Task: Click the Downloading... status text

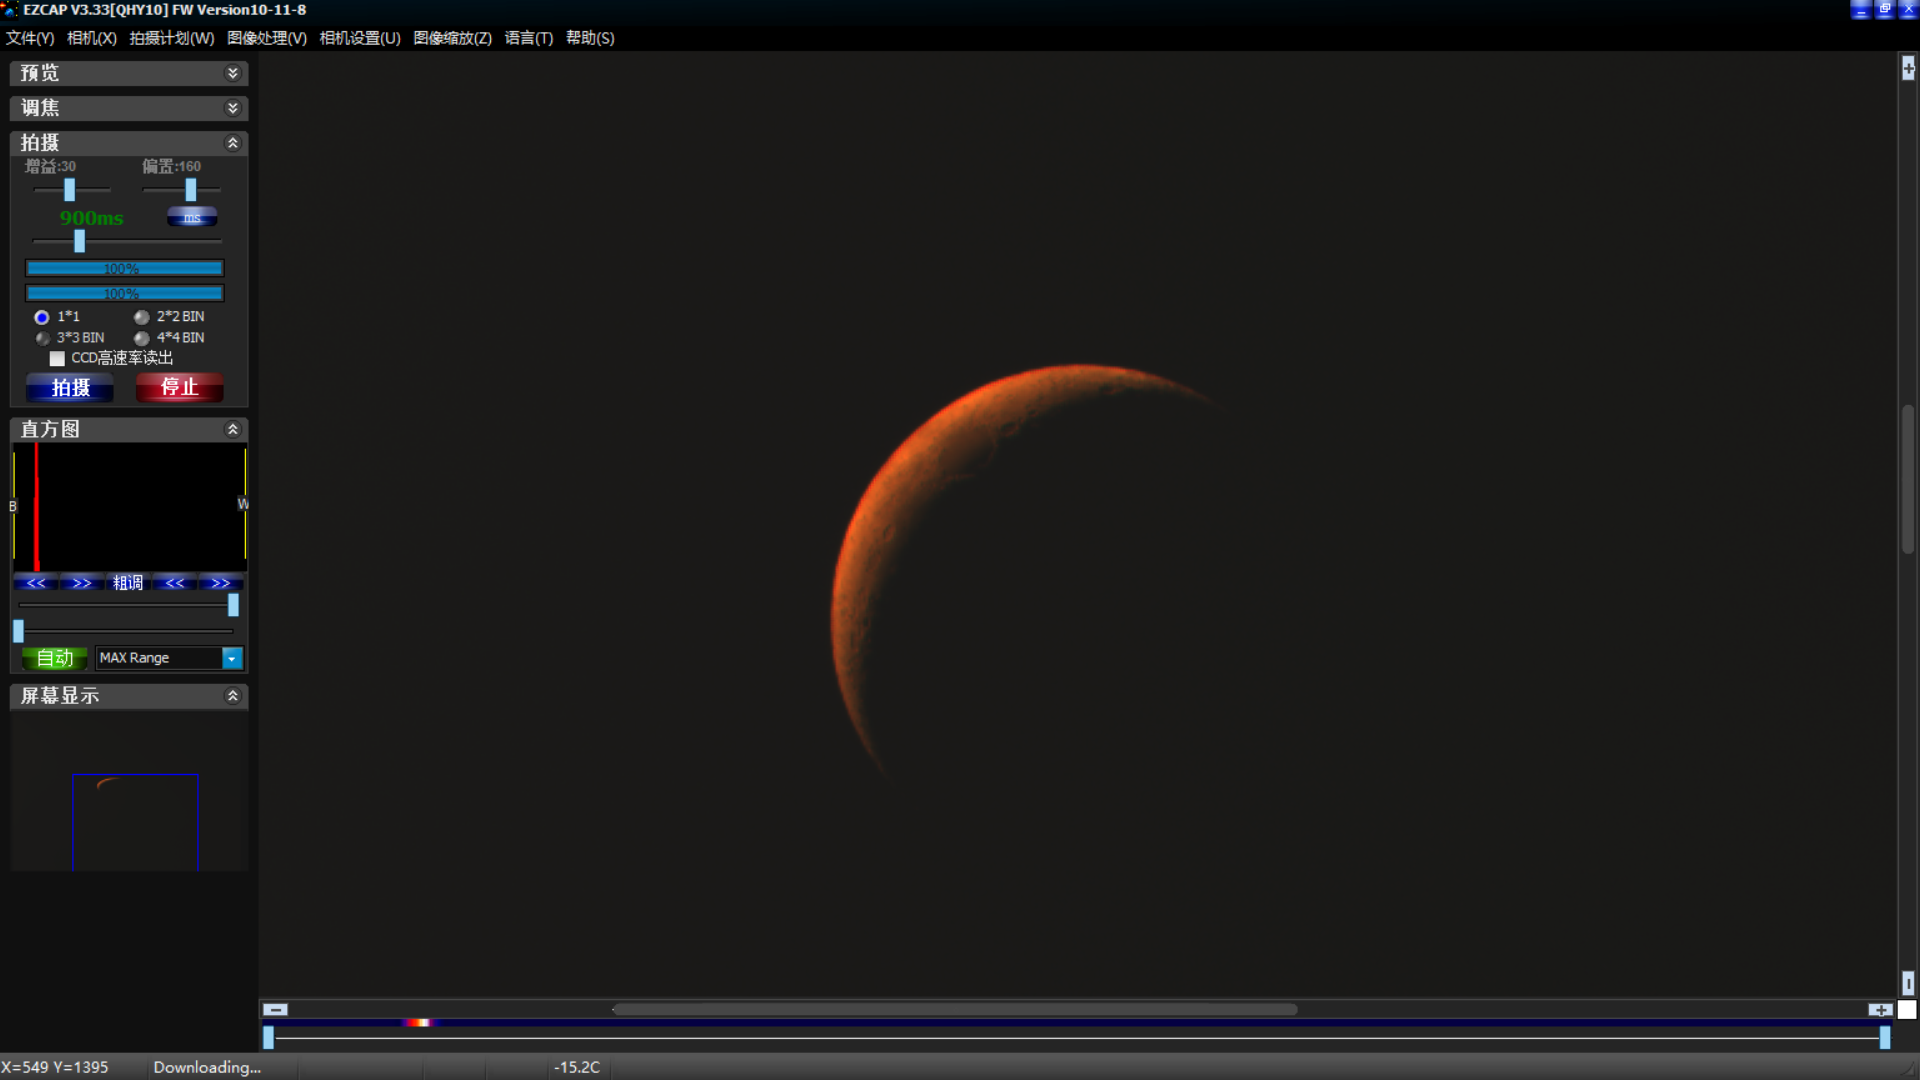Action: click(207, 1067)
